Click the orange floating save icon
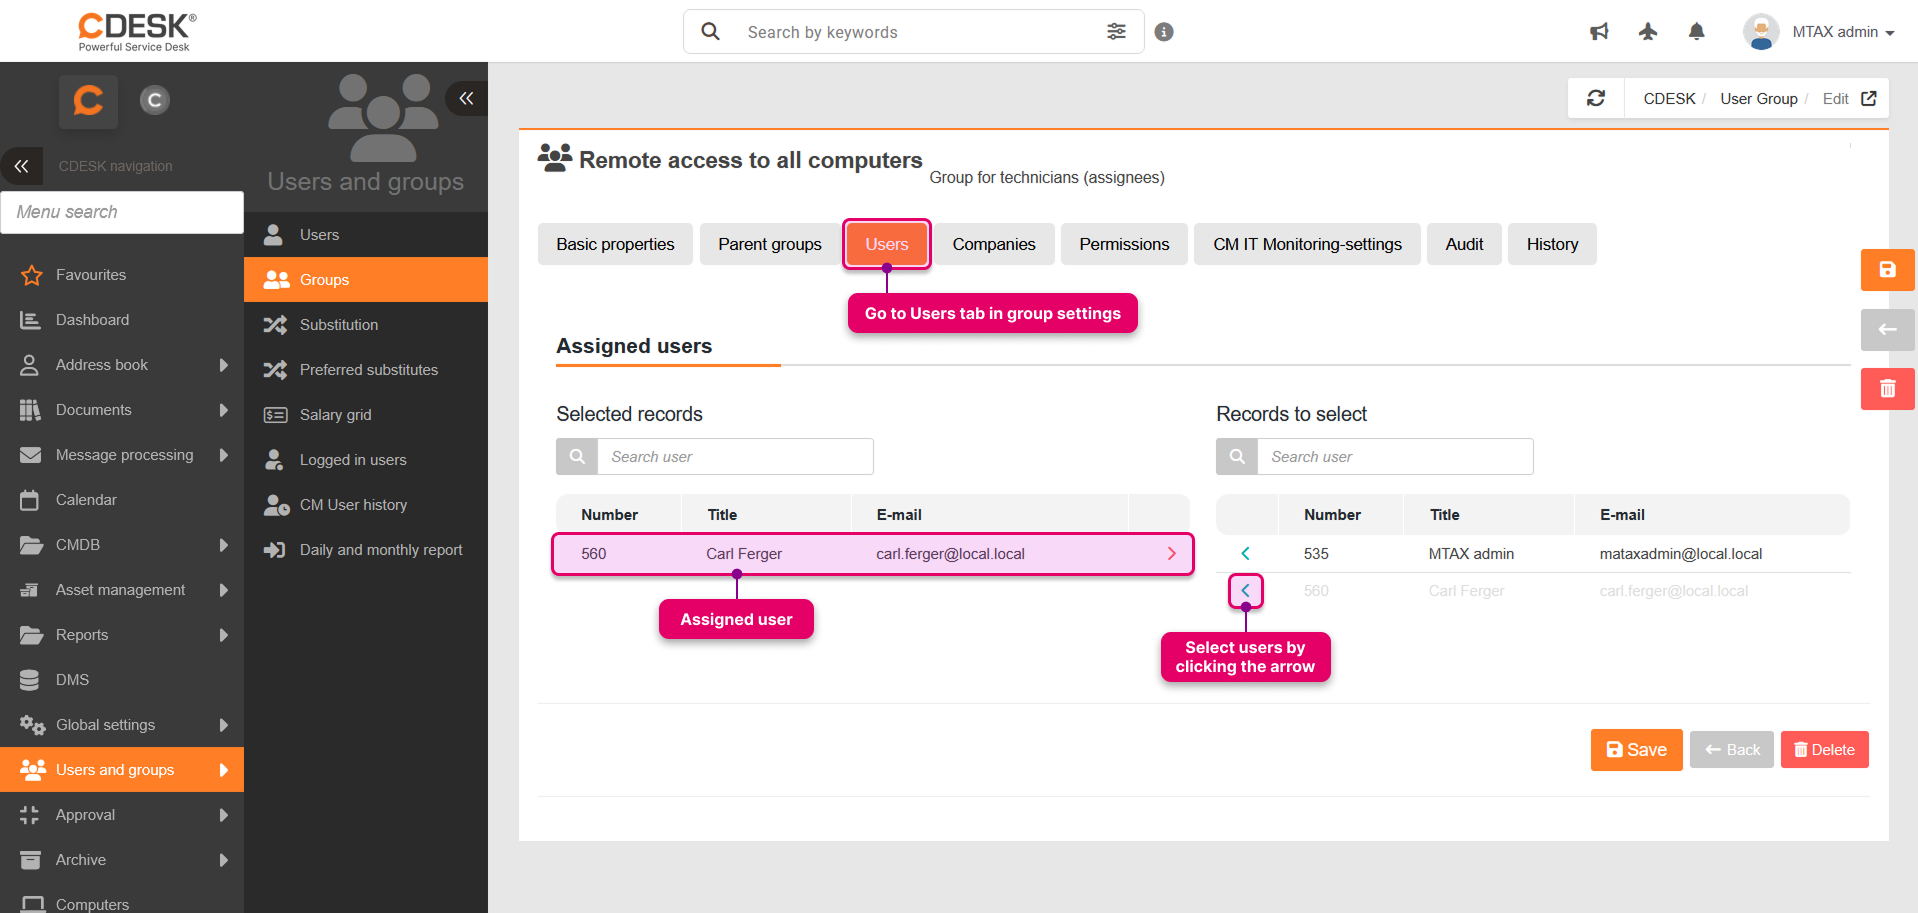Viewport: 1918px width, 913px height. point(1887,270)
